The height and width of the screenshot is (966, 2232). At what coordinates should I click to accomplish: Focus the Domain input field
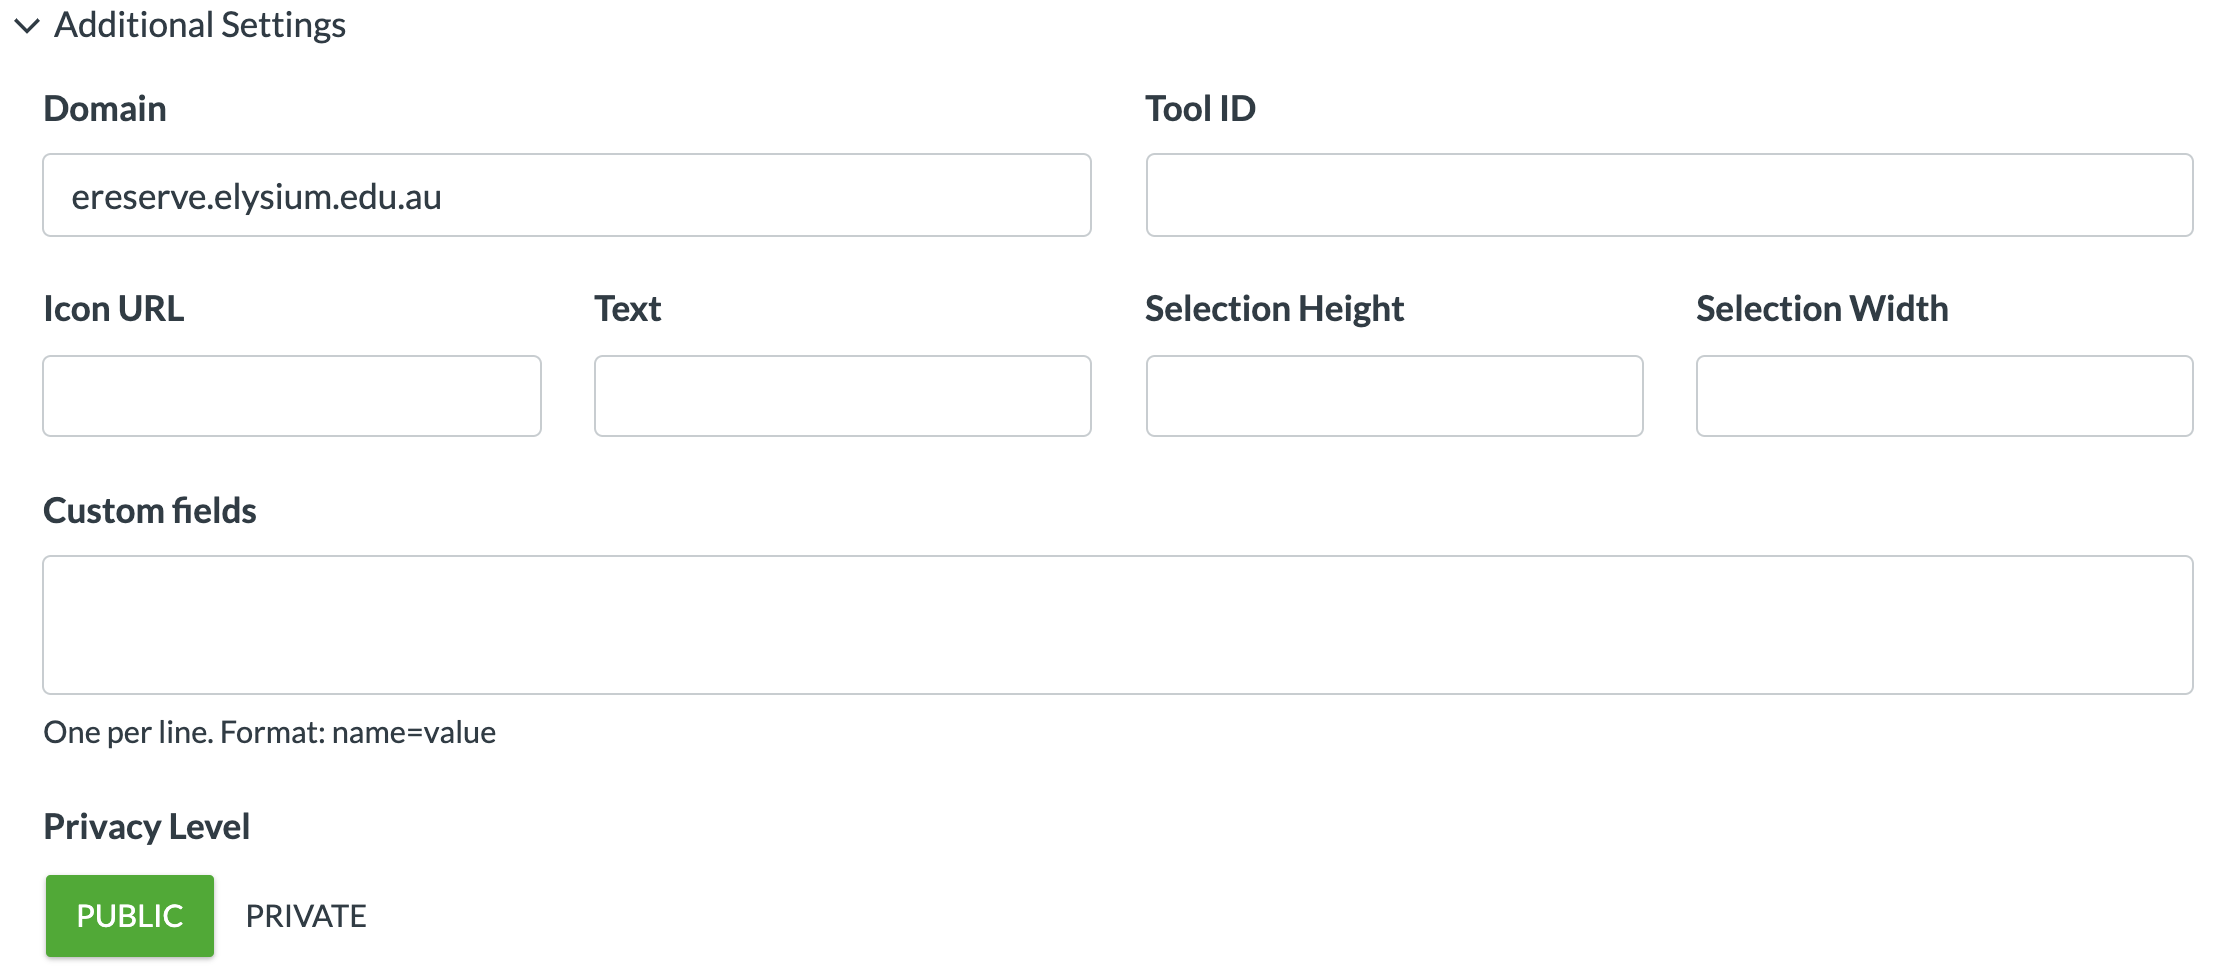(566, 195)
